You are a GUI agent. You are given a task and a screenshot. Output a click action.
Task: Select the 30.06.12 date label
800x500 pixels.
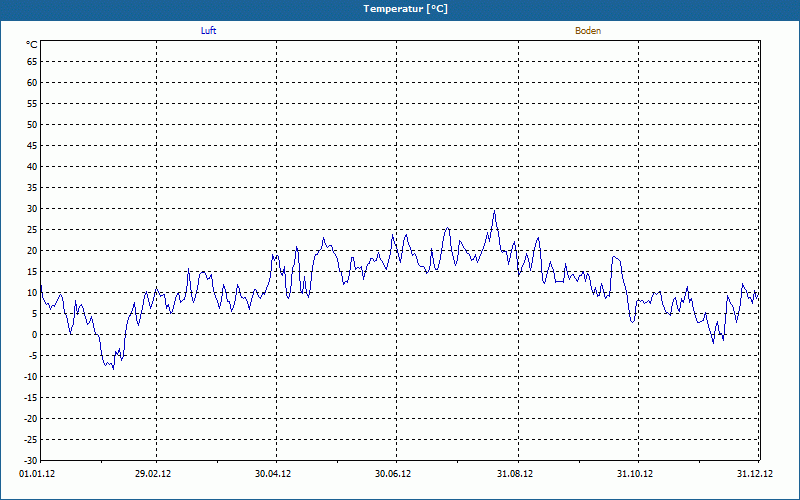coord(393,474)
